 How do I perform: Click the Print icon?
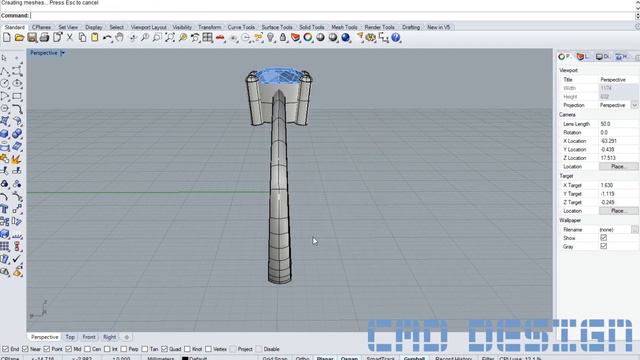[x=44, y=38]
